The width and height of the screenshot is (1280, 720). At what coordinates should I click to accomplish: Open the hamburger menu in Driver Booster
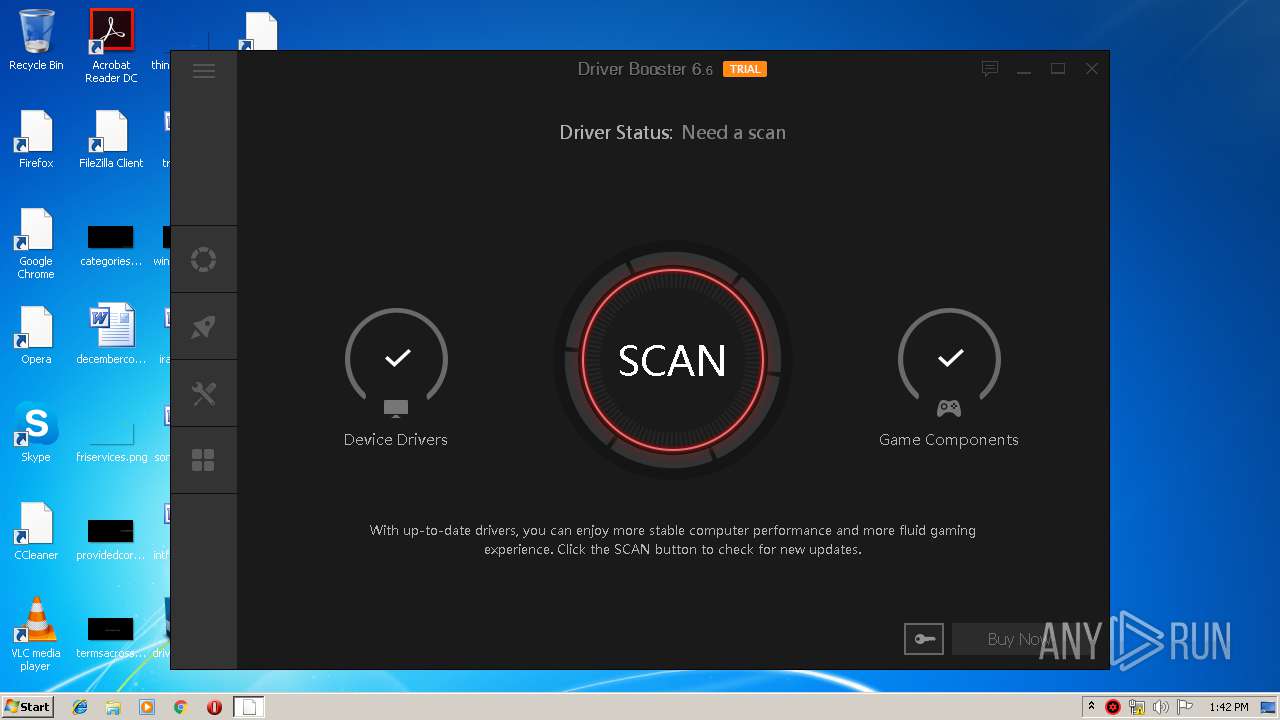[x=204, y=71]
